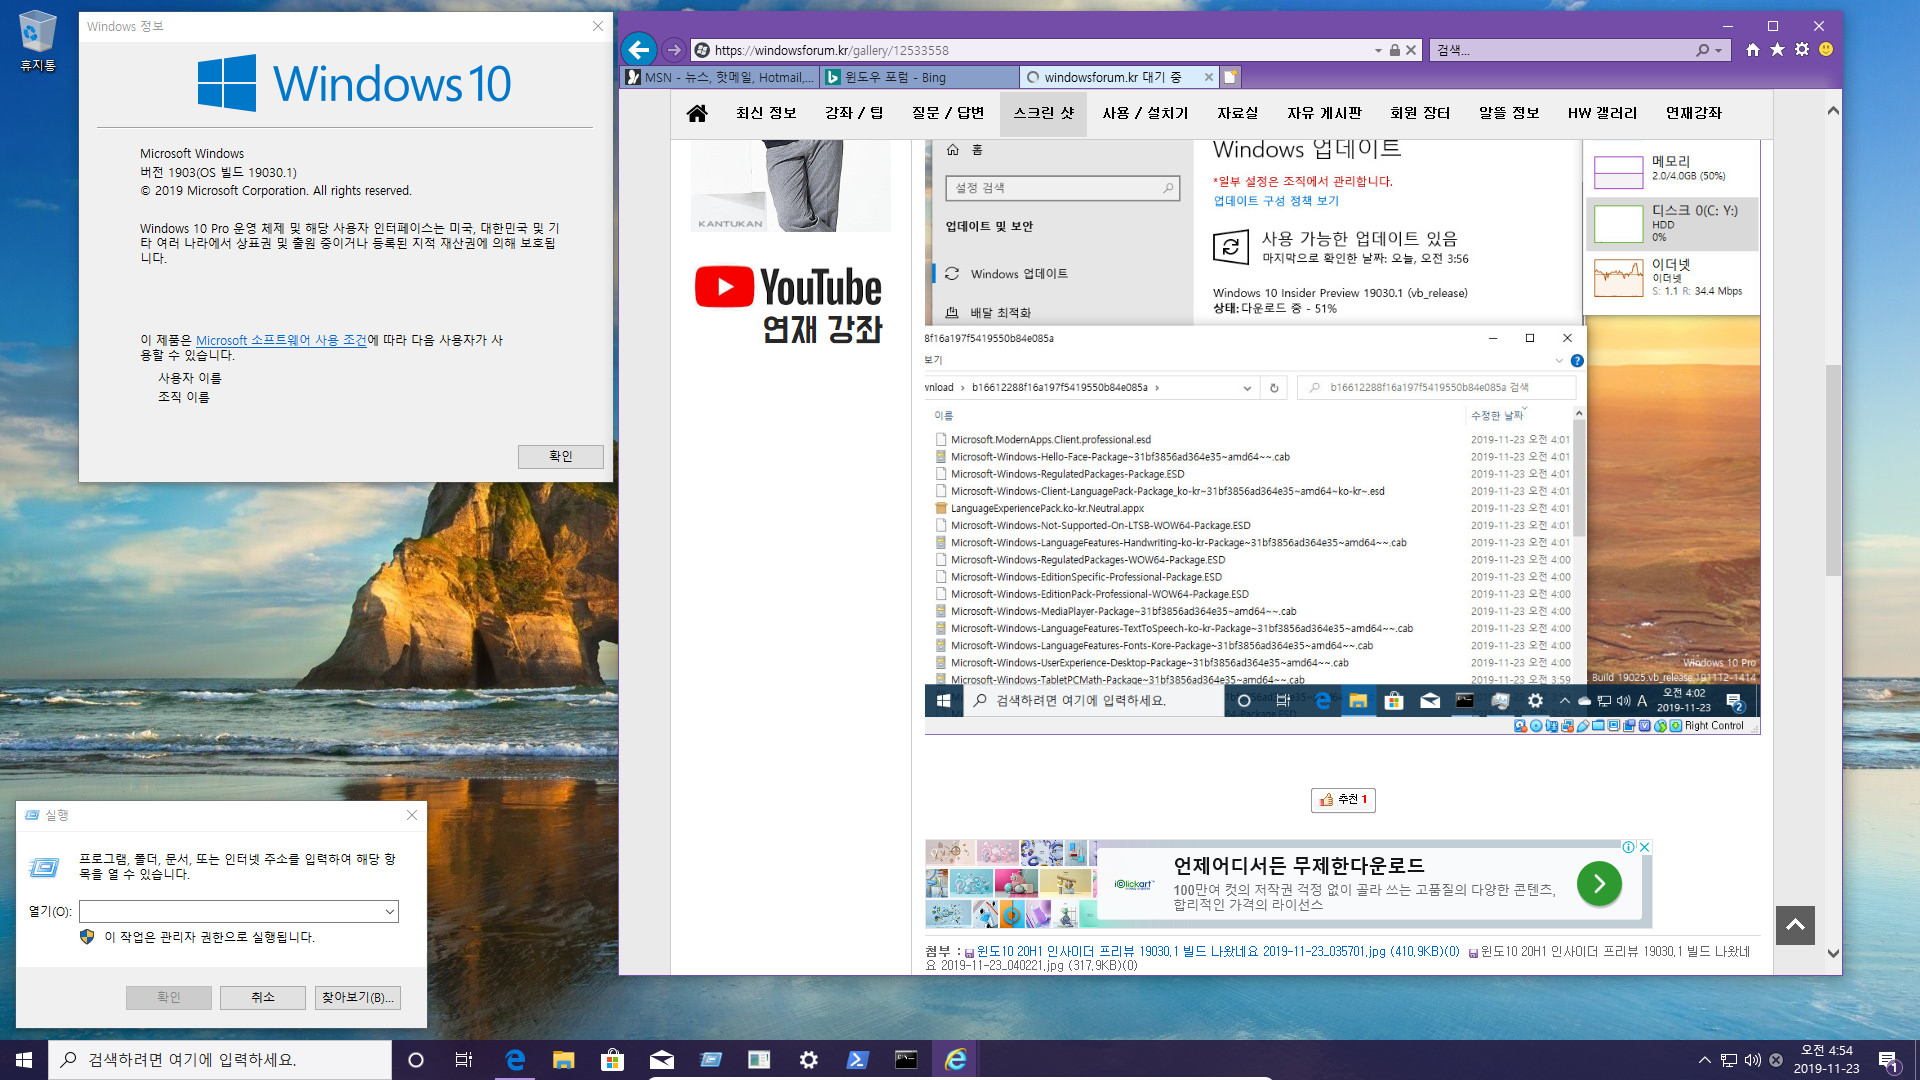Viewport: 1920px width, 1080px height.
Task: Open Cortana circle on the taskbar
Action: click(416, 1060)
